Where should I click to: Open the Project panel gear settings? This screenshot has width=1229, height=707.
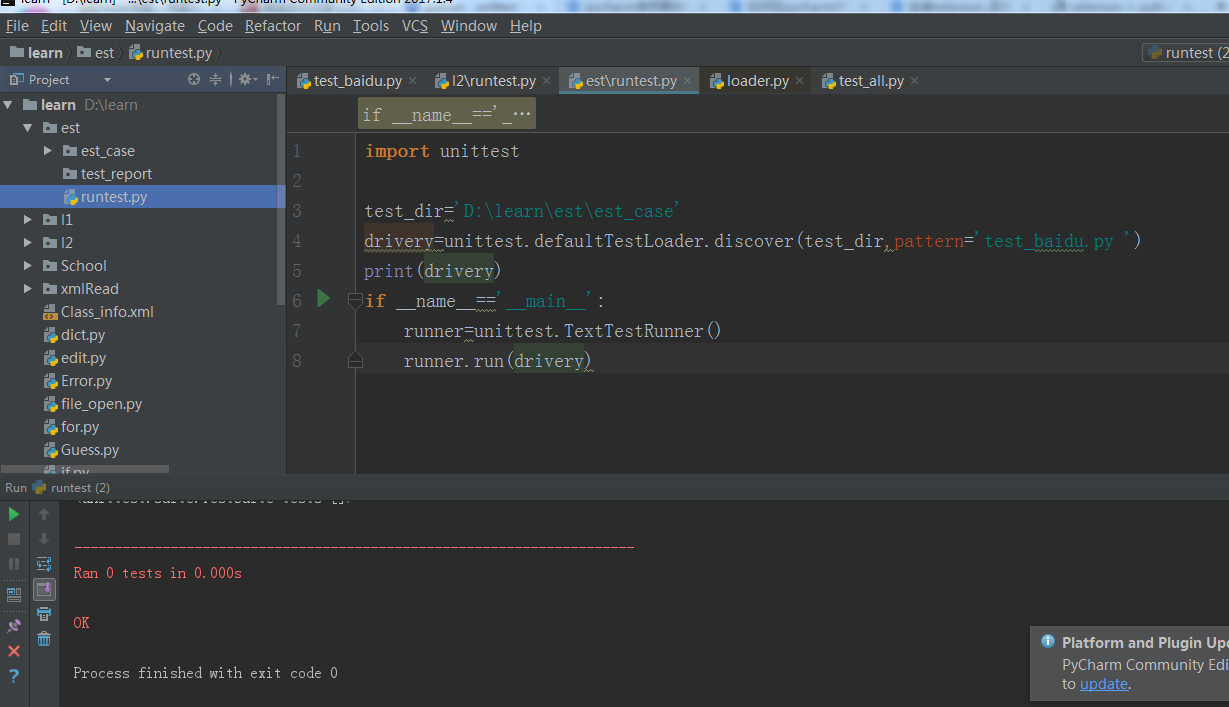247,79
